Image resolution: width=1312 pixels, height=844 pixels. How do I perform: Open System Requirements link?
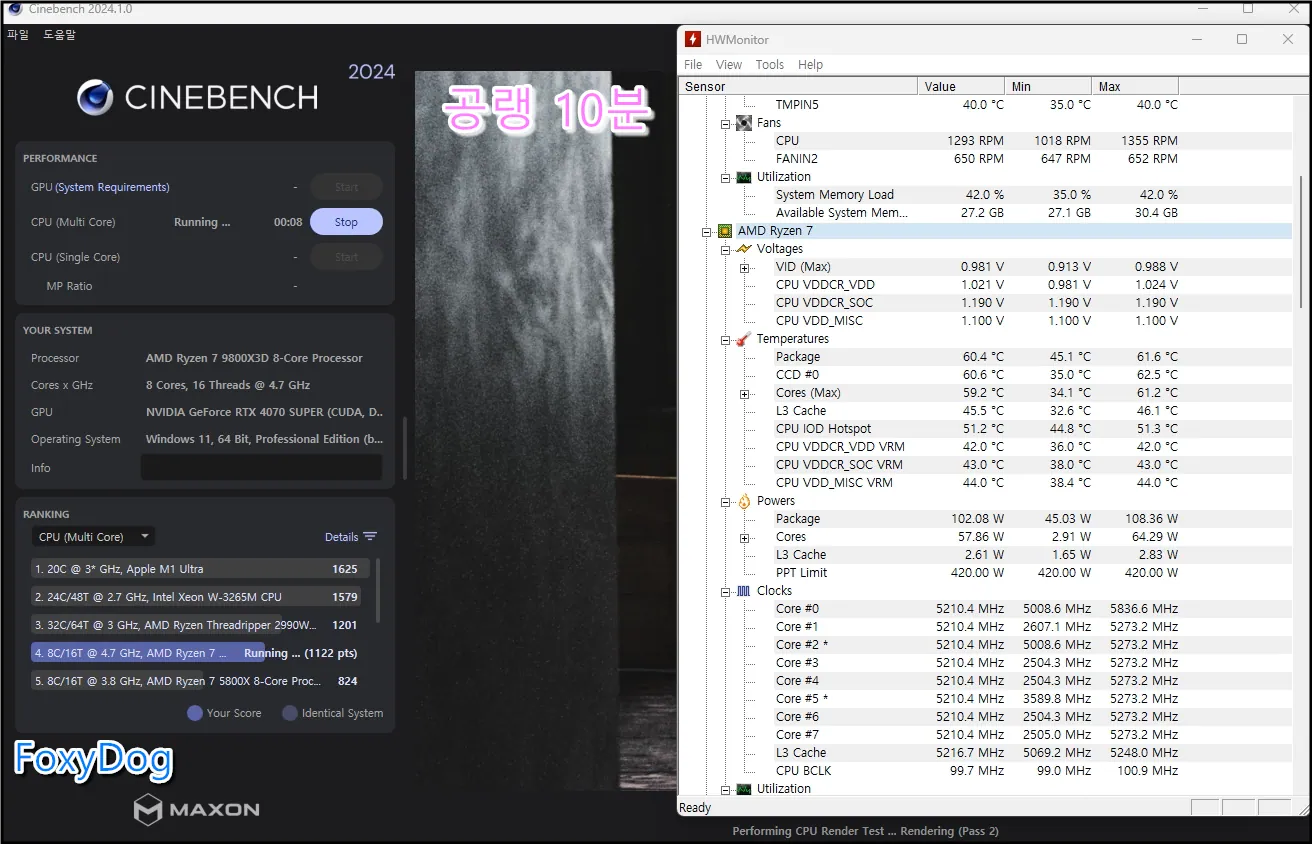click(x=112, y=187)
